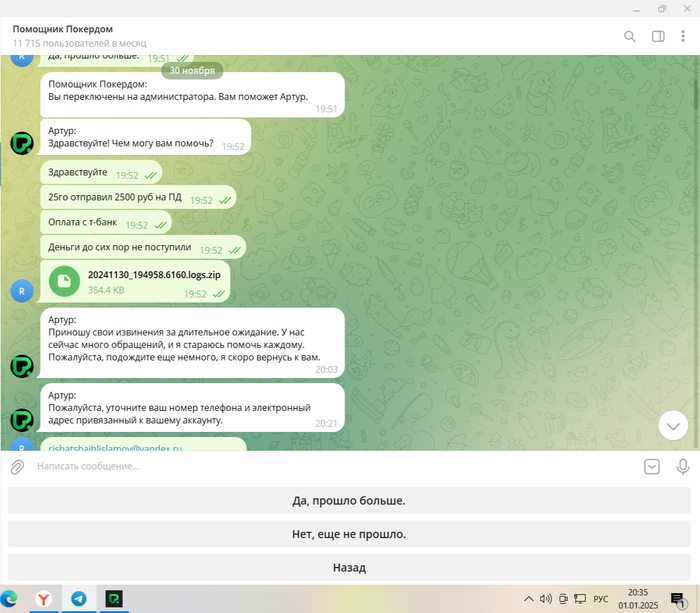Screen dimensions: 700x613
Task: Show hidden tray icons chevron
Action: pos(529,599)
